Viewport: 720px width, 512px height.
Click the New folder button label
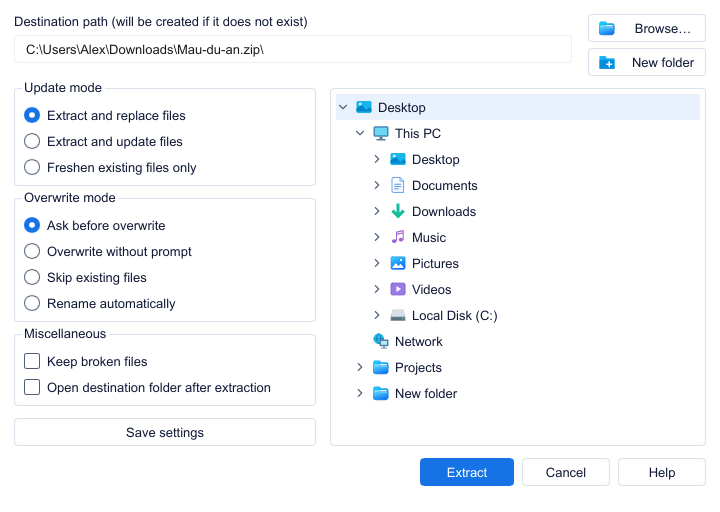663,62
